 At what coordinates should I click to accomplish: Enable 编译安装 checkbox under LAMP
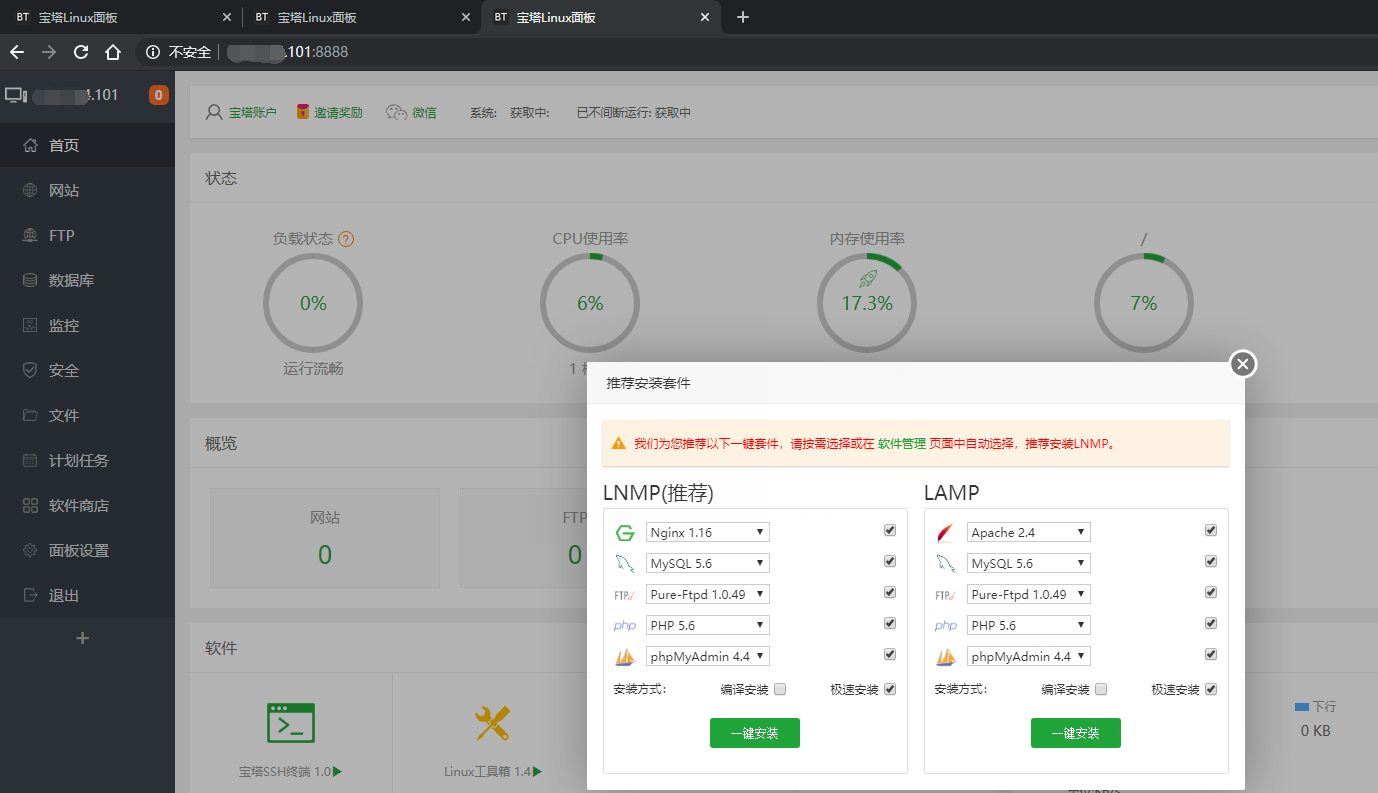coord(1101,689)
